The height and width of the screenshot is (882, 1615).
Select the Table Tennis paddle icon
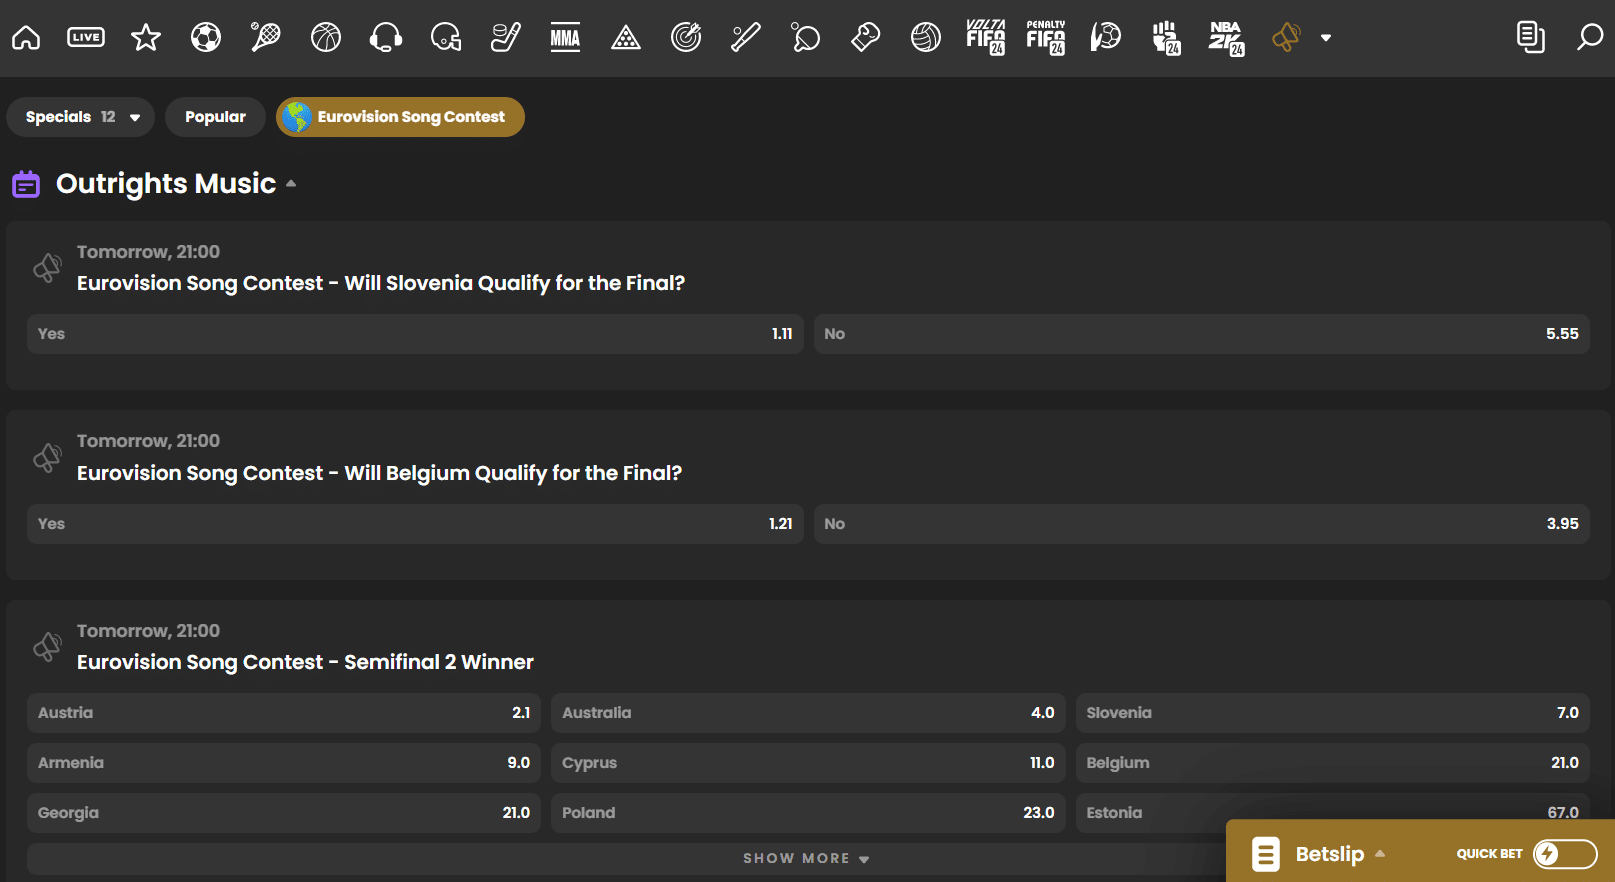(806, 38)
